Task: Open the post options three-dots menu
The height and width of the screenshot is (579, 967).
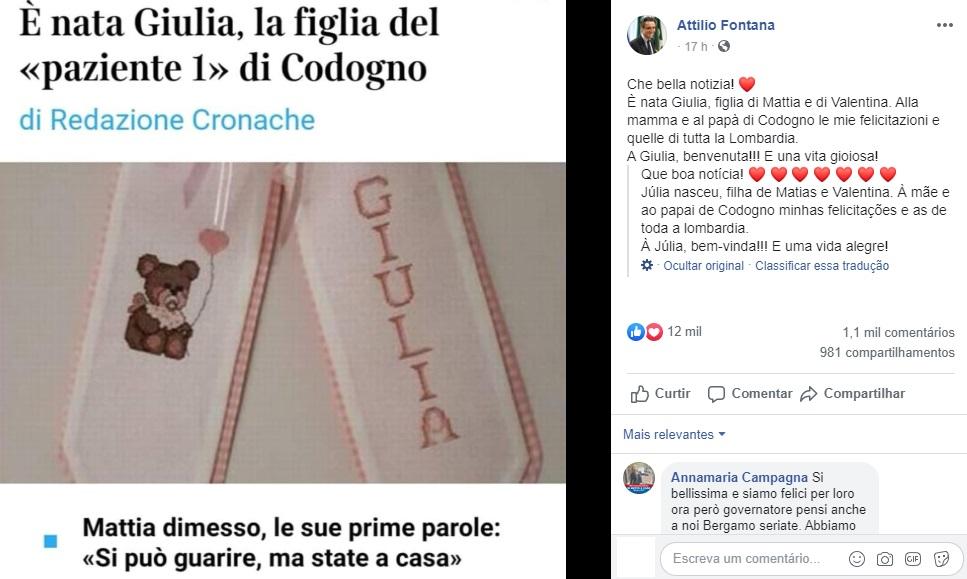Action: 944,25
